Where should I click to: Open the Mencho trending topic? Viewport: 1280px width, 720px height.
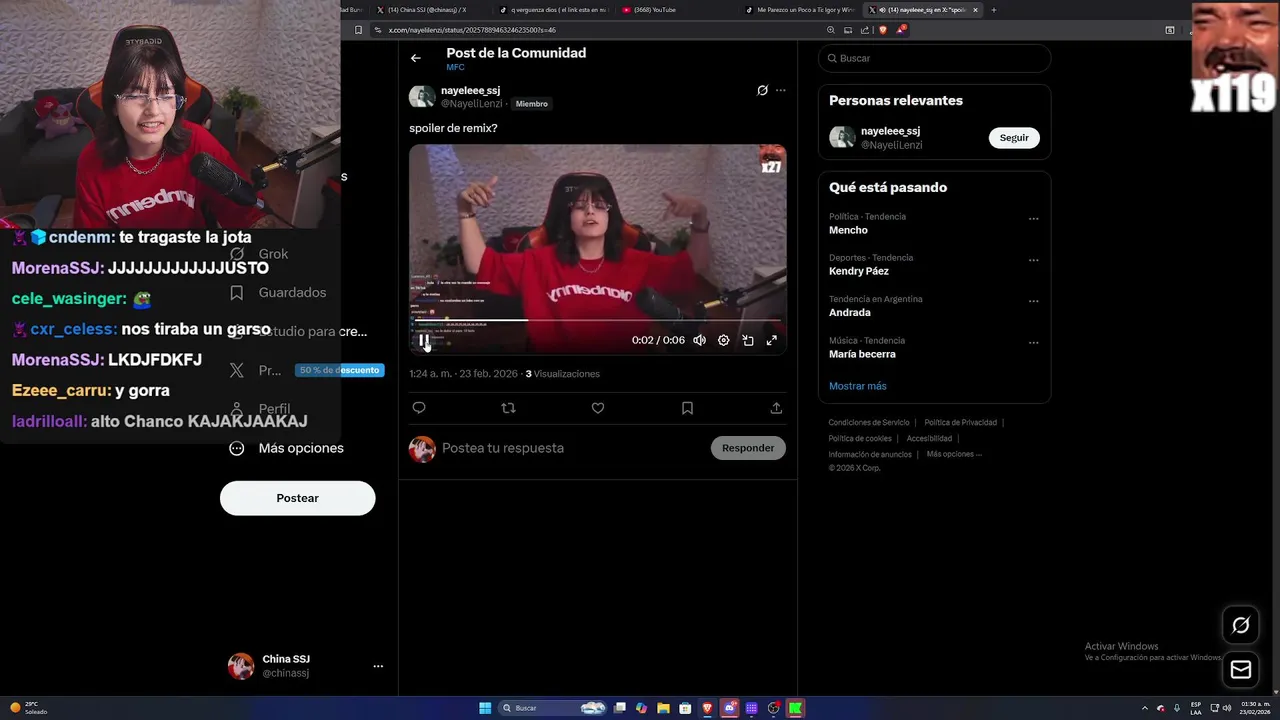point(848,230)
